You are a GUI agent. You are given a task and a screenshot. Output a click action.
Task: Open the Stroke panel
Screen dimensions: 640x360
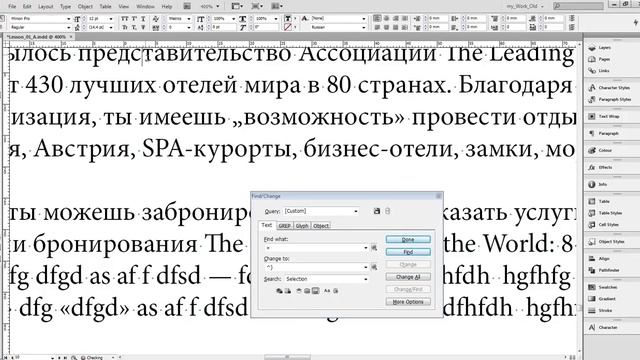[x=600, y=311]
